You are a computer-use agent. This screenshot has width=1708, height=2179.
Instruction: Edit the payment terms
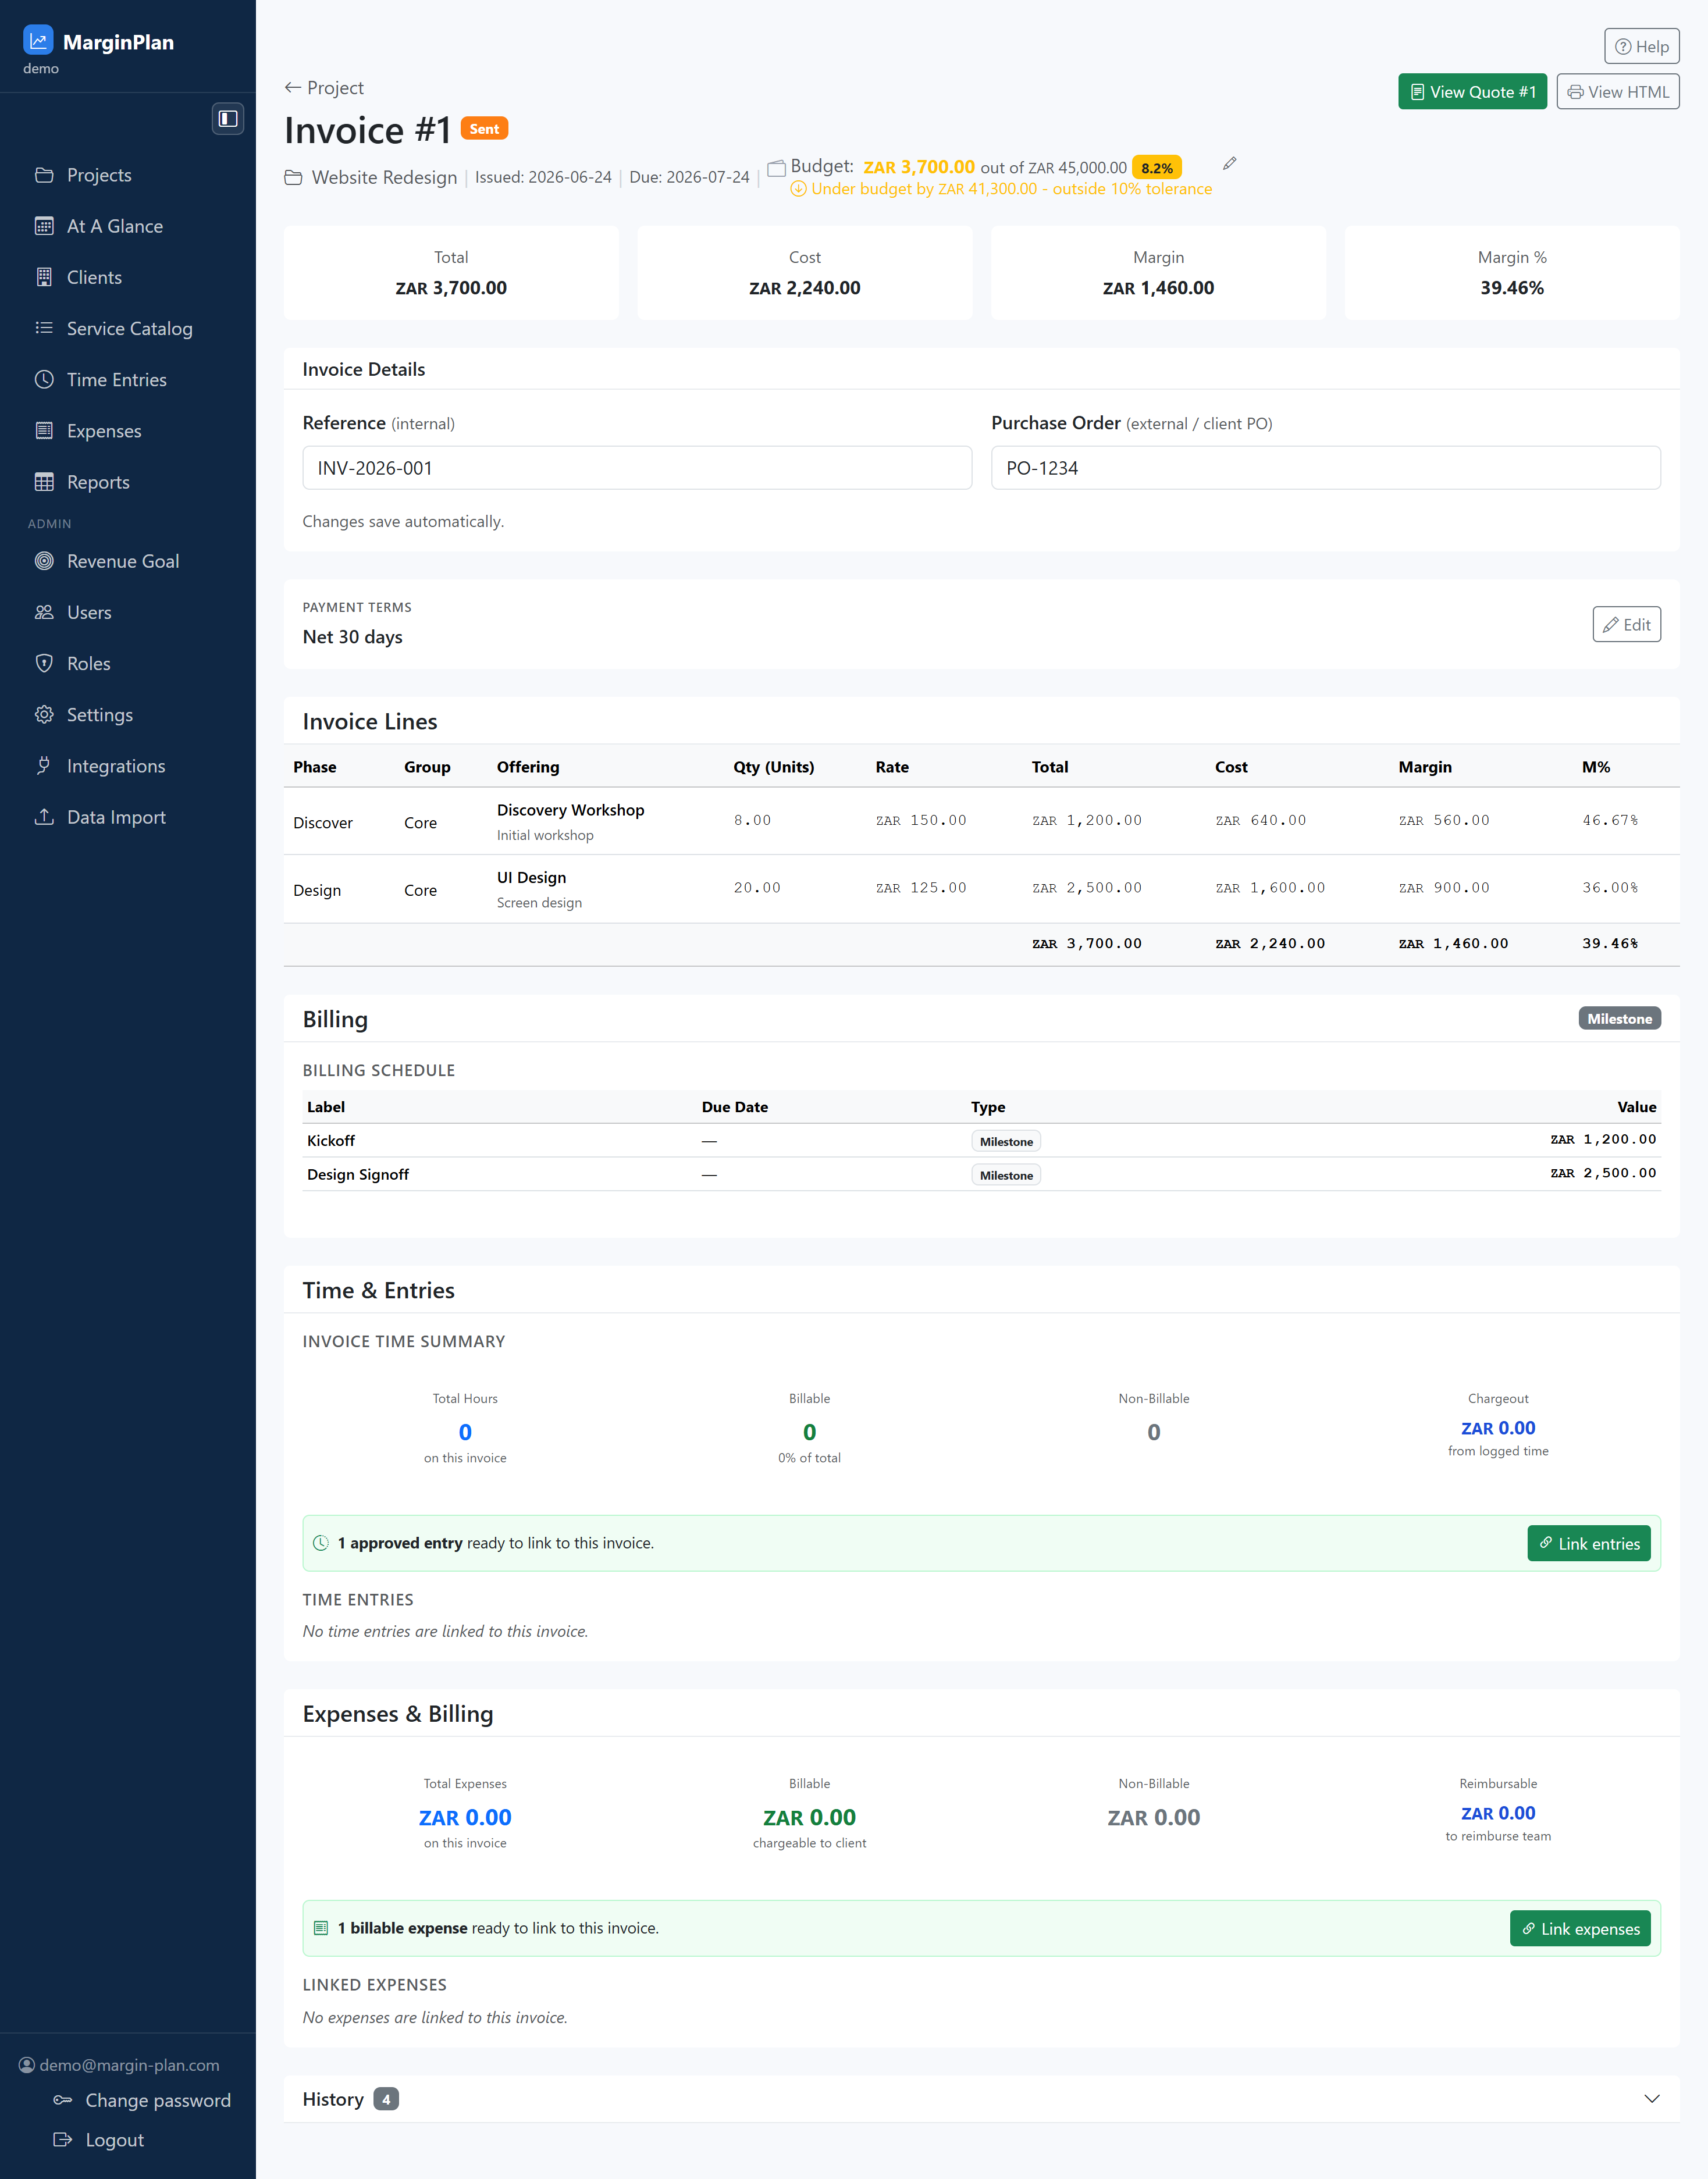point(1626,625)
